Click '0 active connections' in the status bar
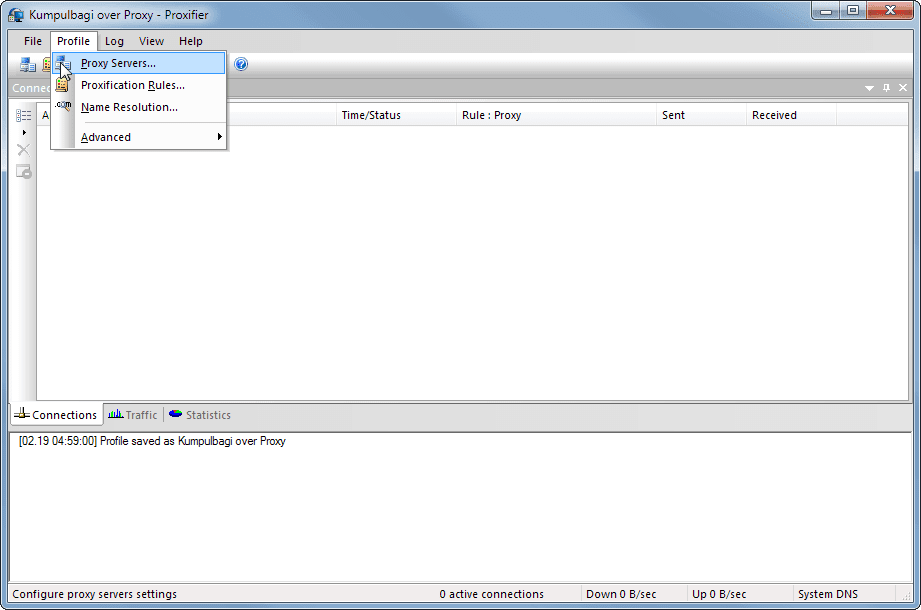This screenshot has width=921, height=610. pos(491,594)
